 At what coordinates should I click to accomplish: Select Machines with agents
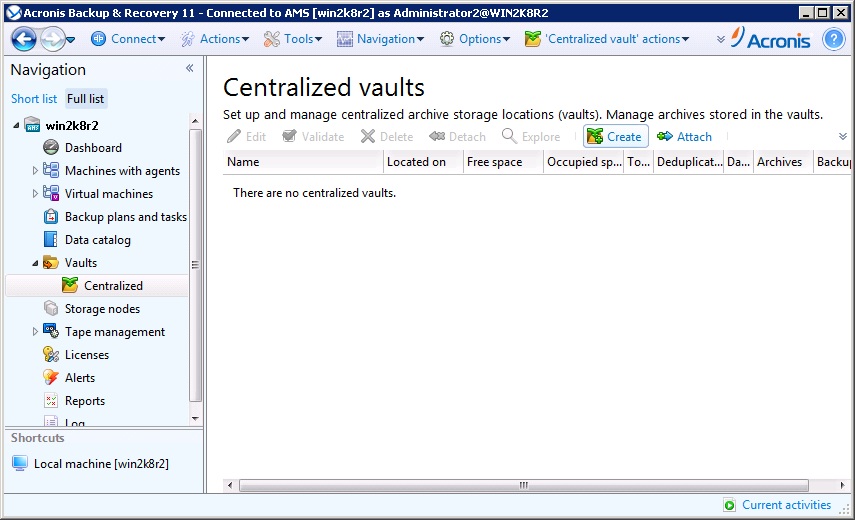coord(122,171)
